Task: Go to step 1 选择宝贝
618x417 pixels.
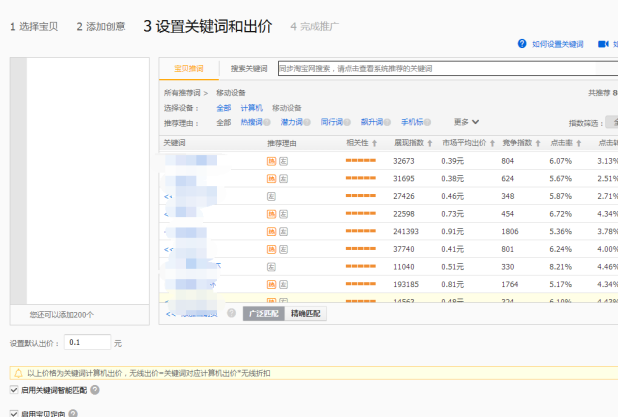Action: coord(34,26)
